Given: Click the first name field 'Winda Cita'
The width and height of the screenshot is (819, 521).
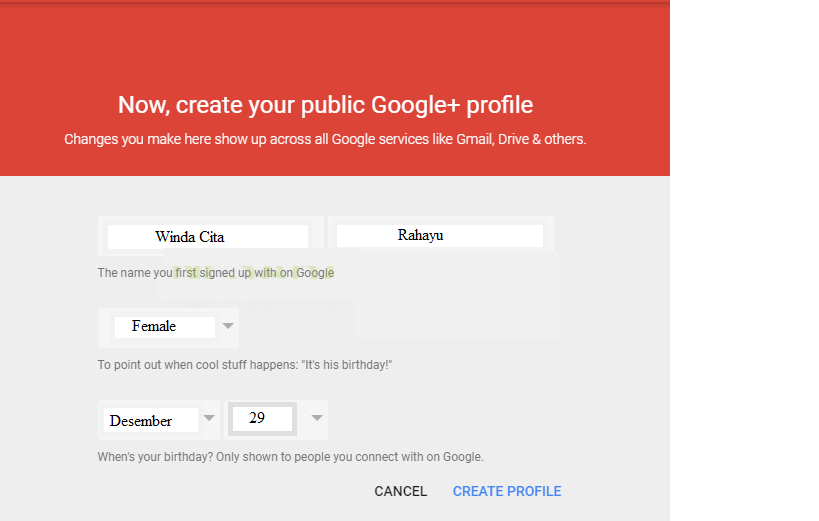Looking at the screenshot, I should (x=208, y=237).
